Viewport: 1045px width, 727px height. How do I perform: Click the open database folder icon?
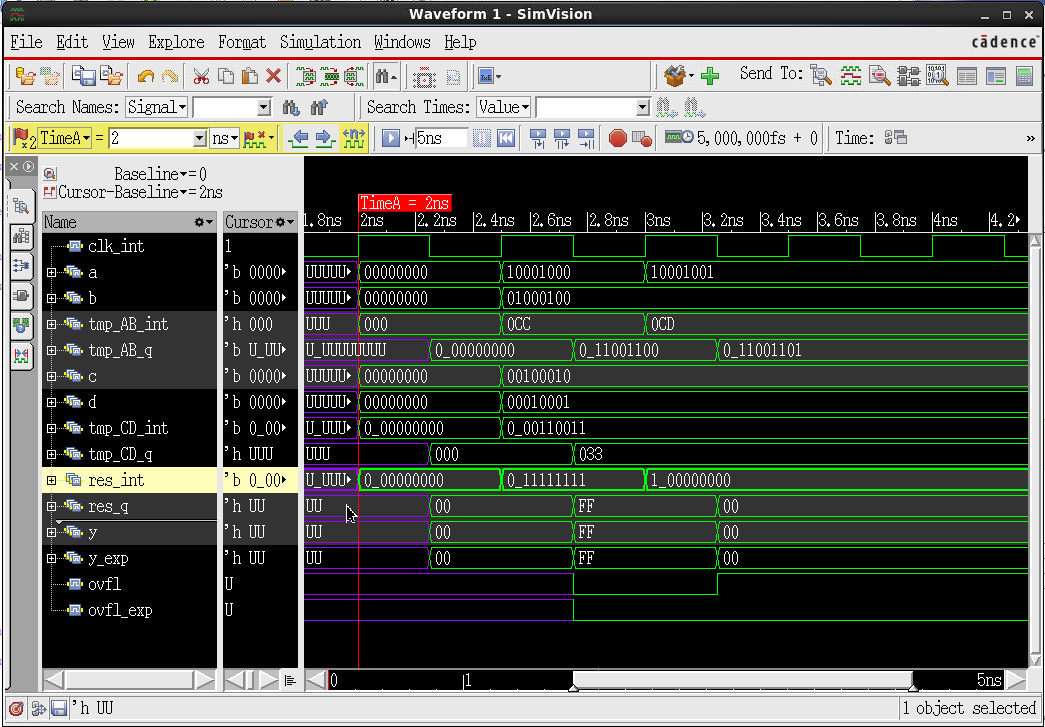tap(25, 77)
